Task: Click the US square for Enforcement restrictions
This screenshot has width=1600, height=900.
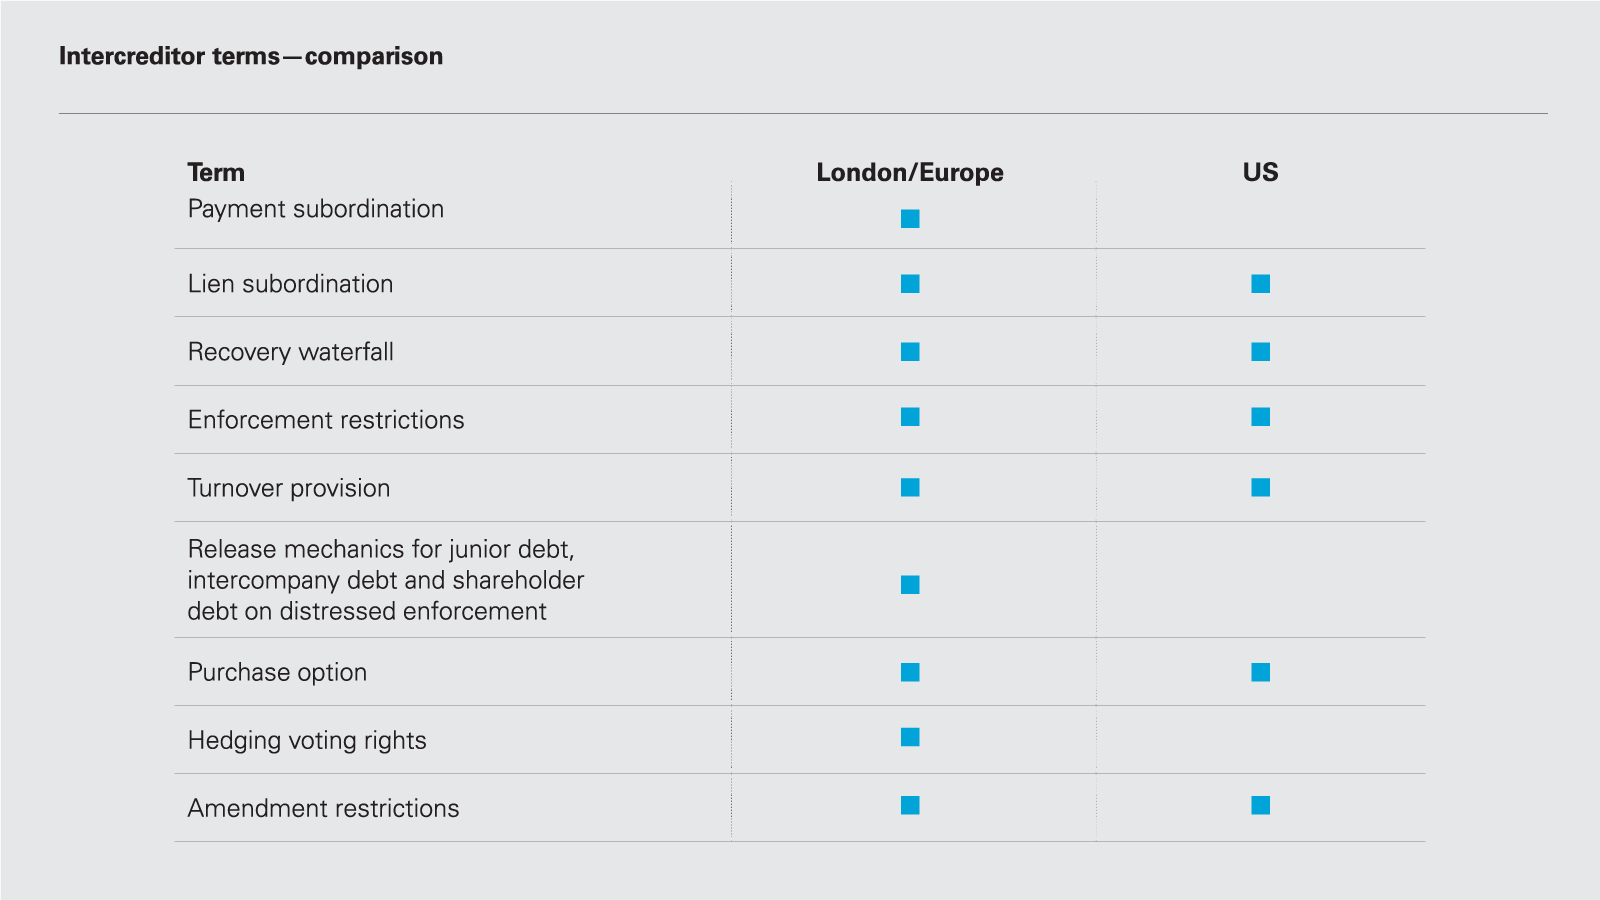Action: tap(1260, 417)
